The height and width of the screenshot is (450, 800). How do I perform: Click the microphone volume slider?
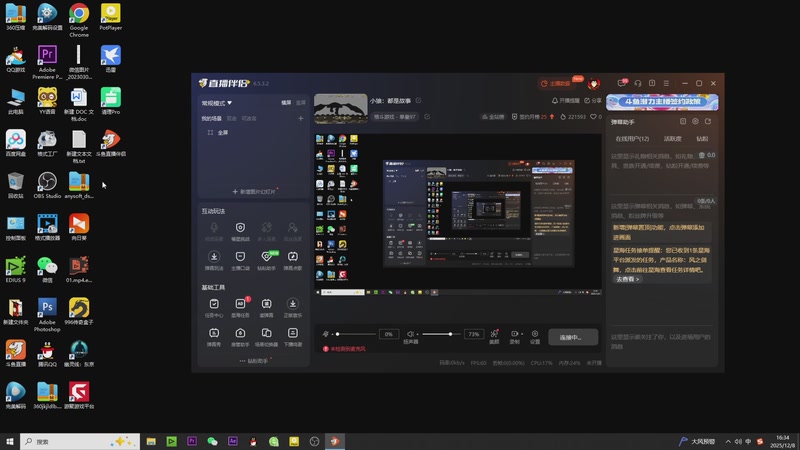[356, 334]
